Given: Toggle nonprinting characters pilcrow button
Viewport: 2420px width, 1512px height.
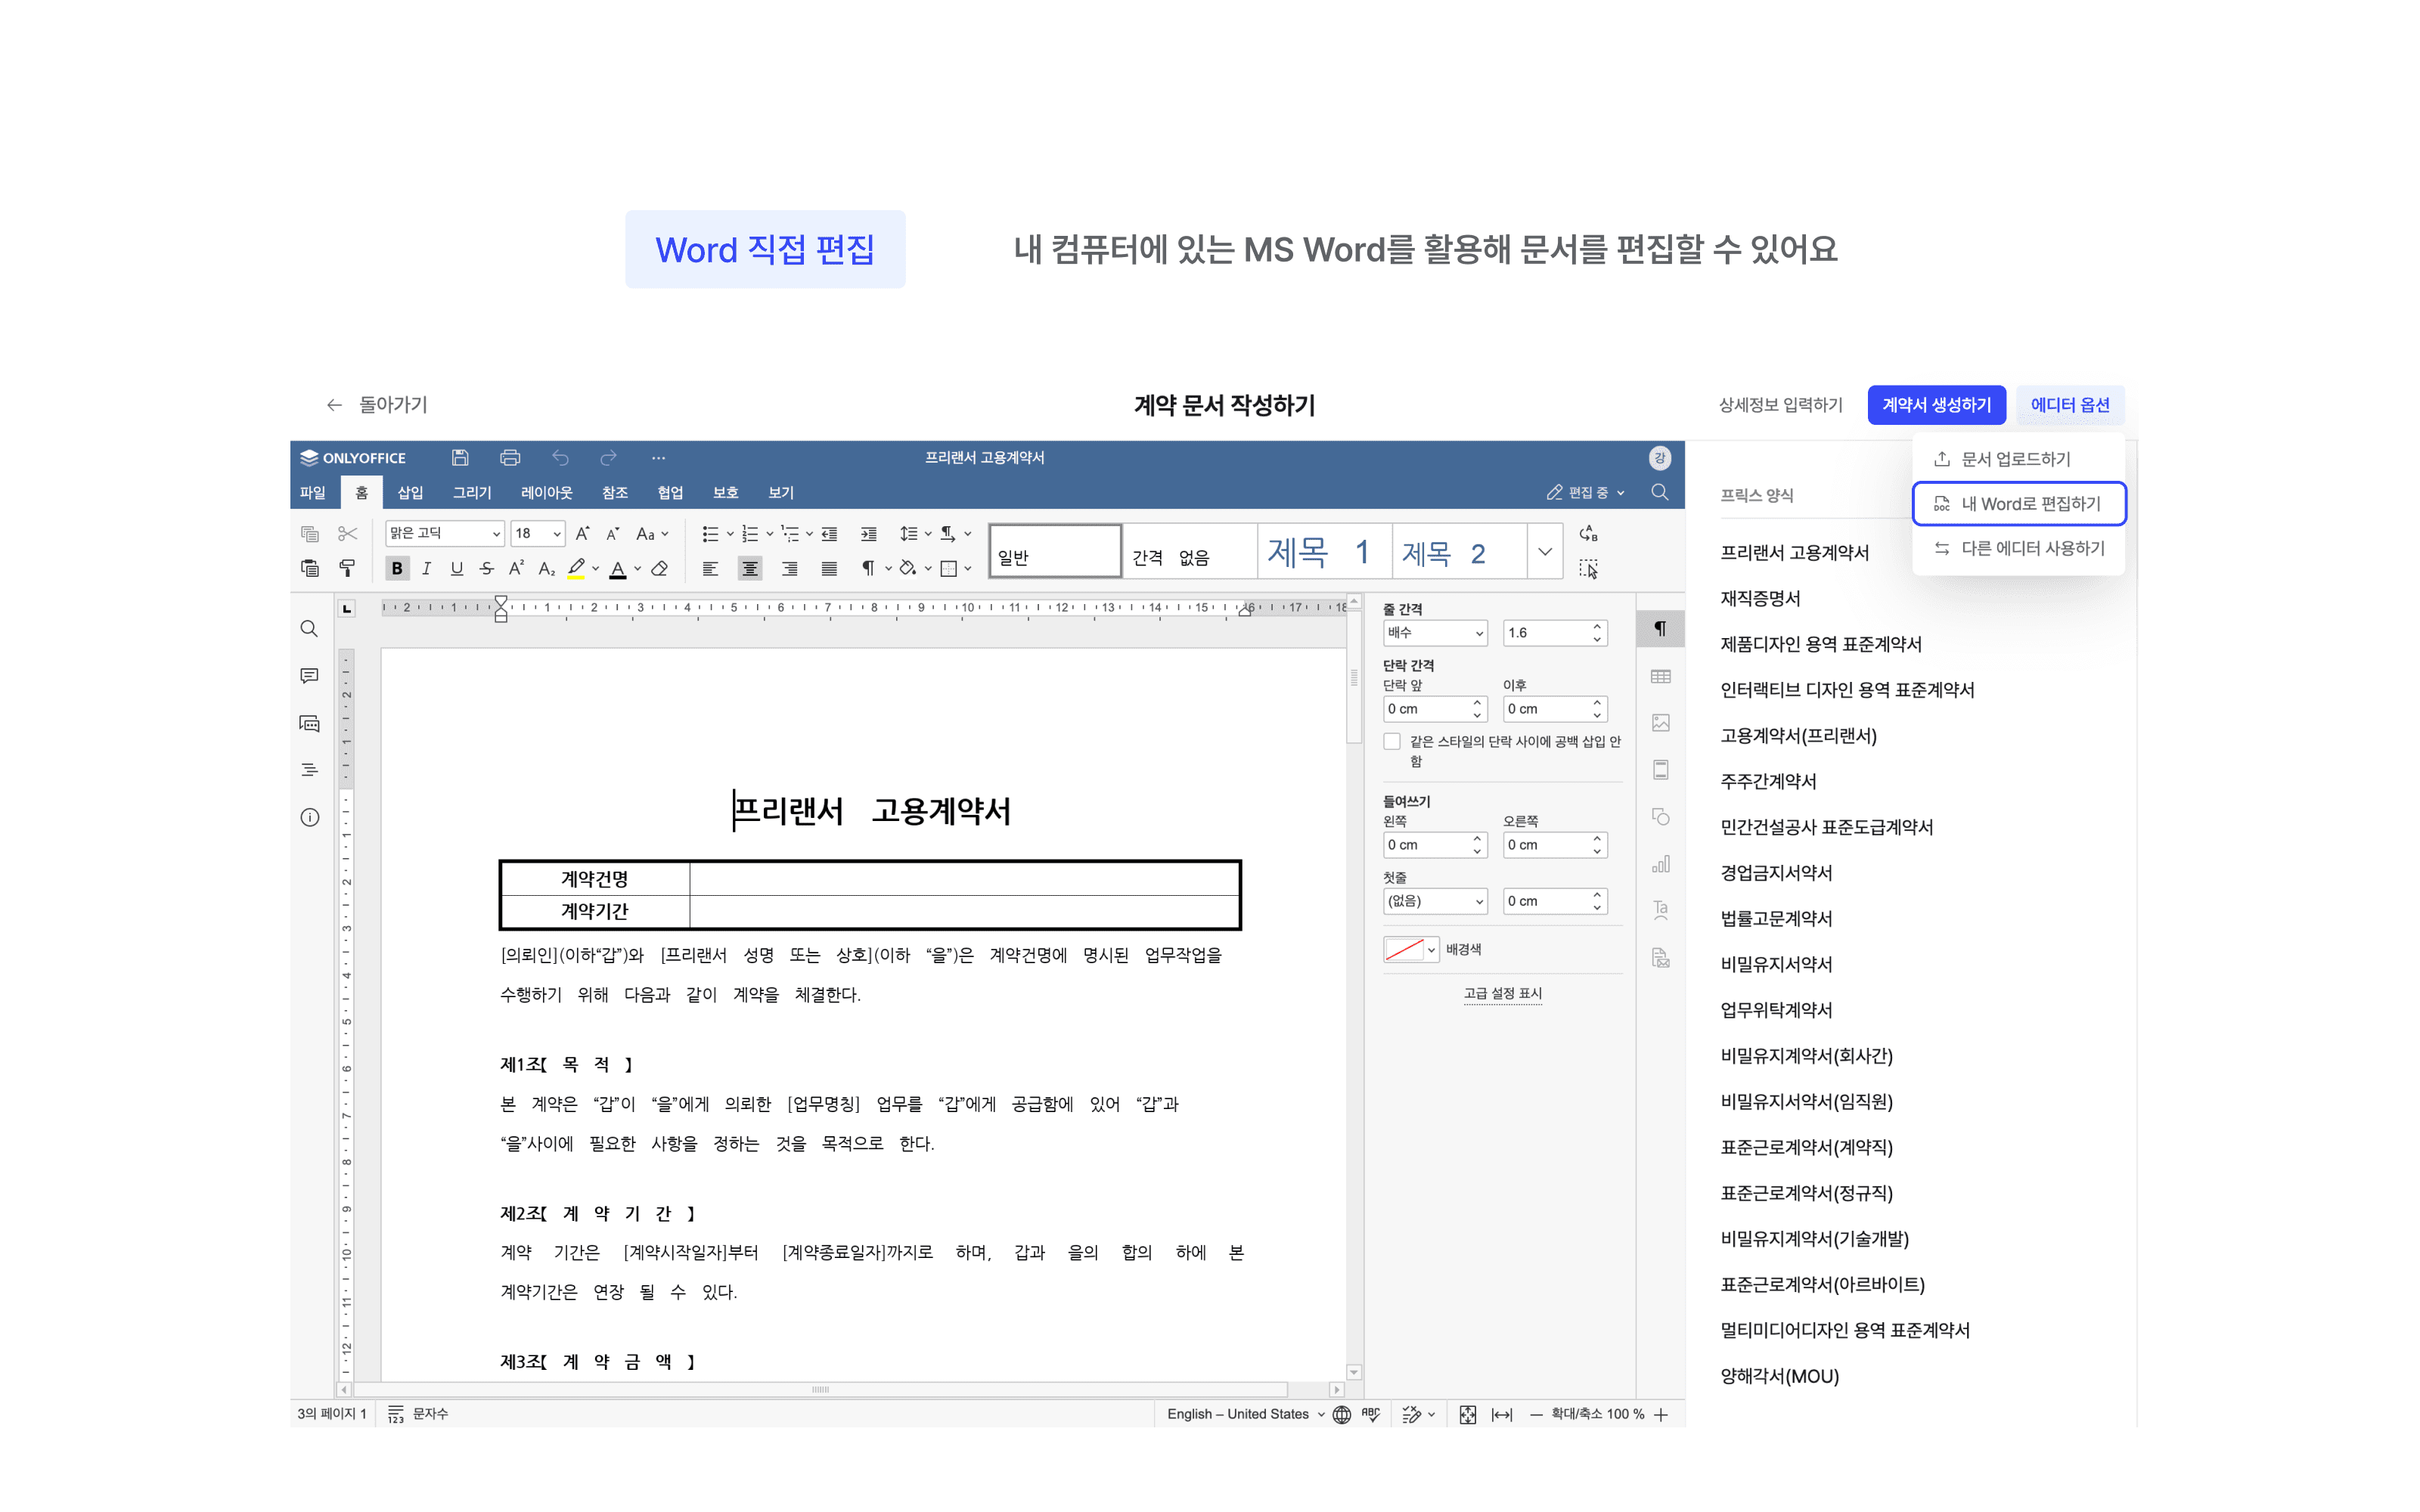Looking at the screenshot, I should coord(867,568).
